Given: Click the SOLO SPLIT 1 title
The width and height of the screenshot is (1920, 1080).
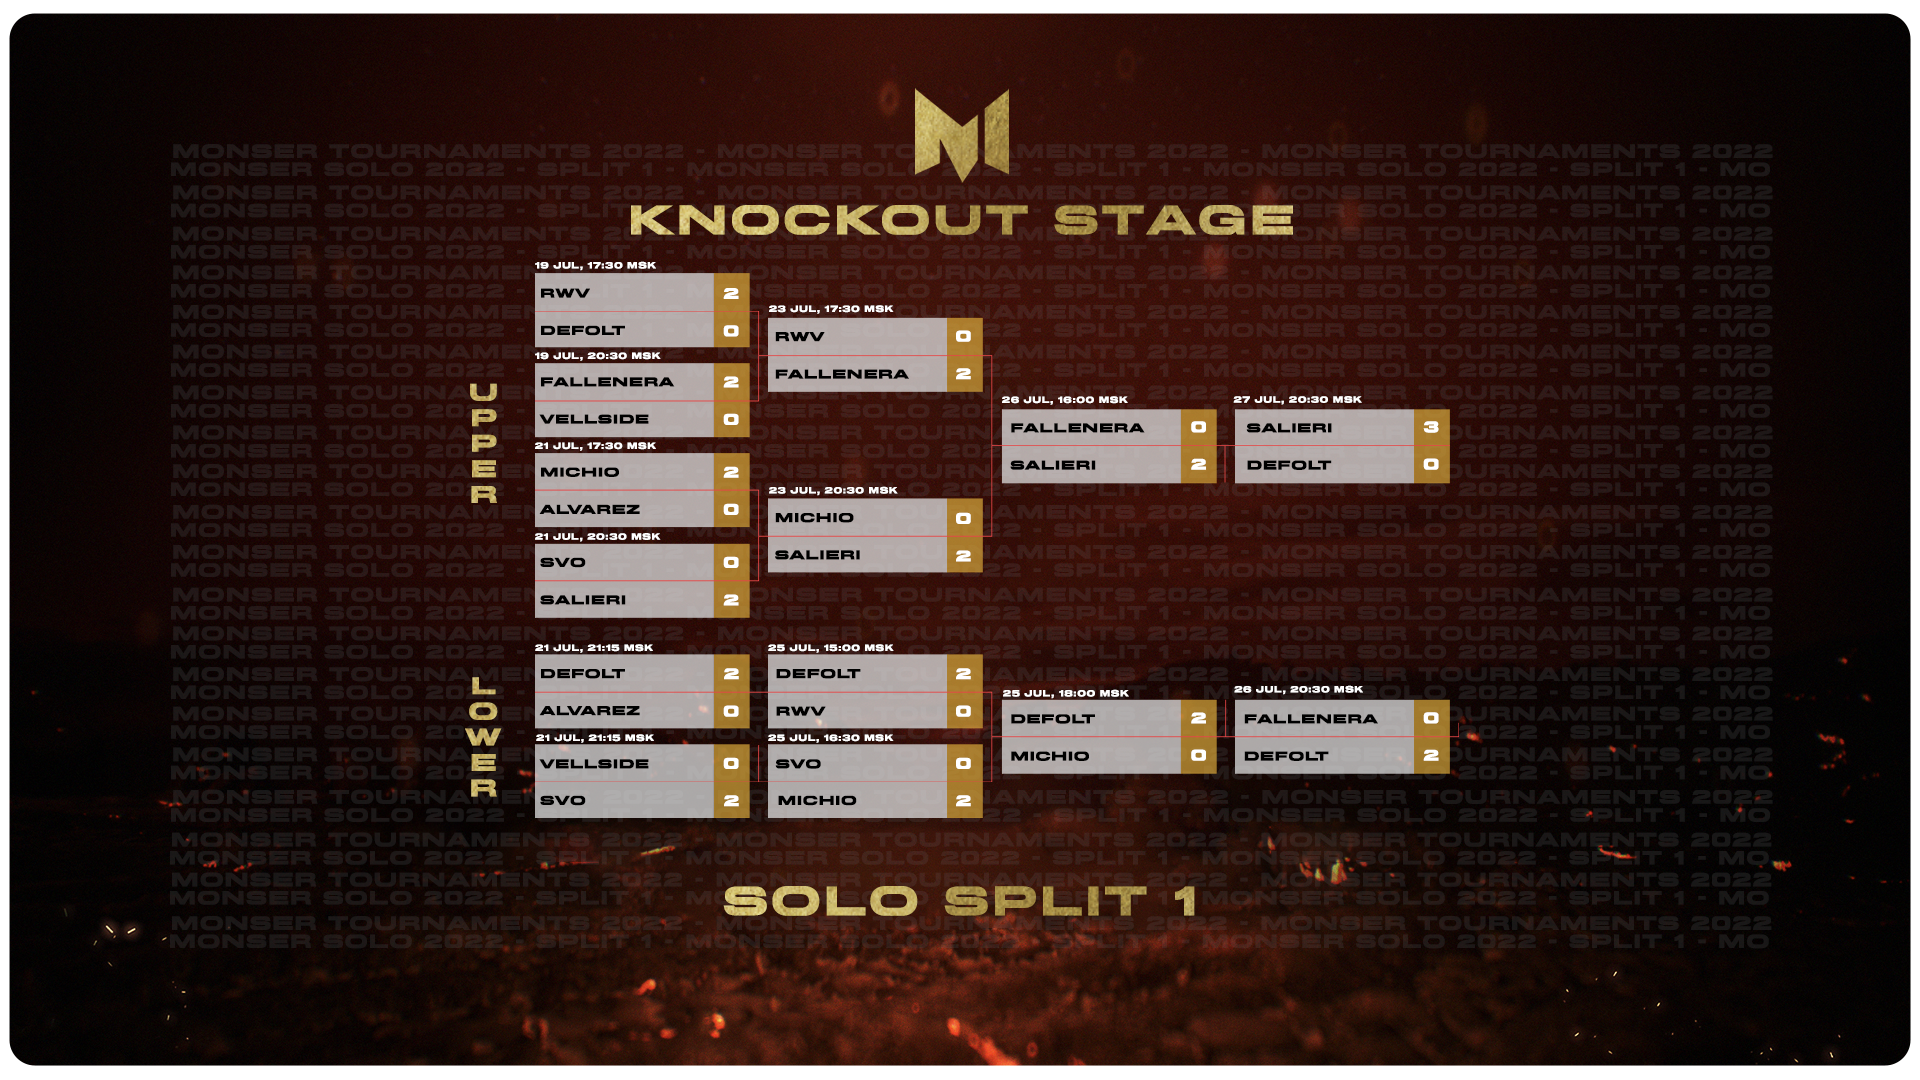Looking at the screenshot, I should click(960, 901).
